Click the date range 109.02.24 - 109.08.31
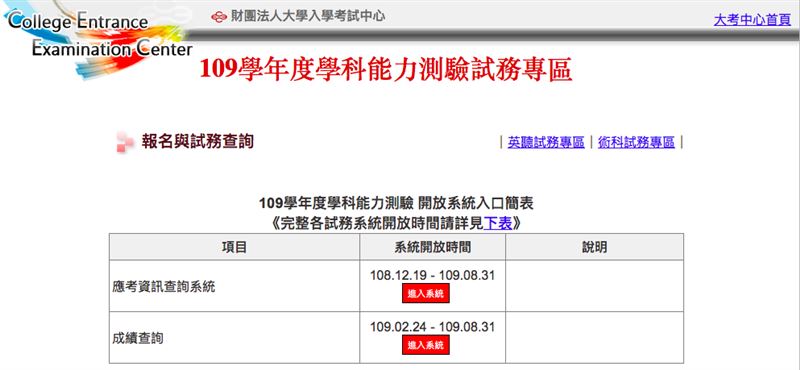This screenshot has width=800, height=370. coord(432,327)
